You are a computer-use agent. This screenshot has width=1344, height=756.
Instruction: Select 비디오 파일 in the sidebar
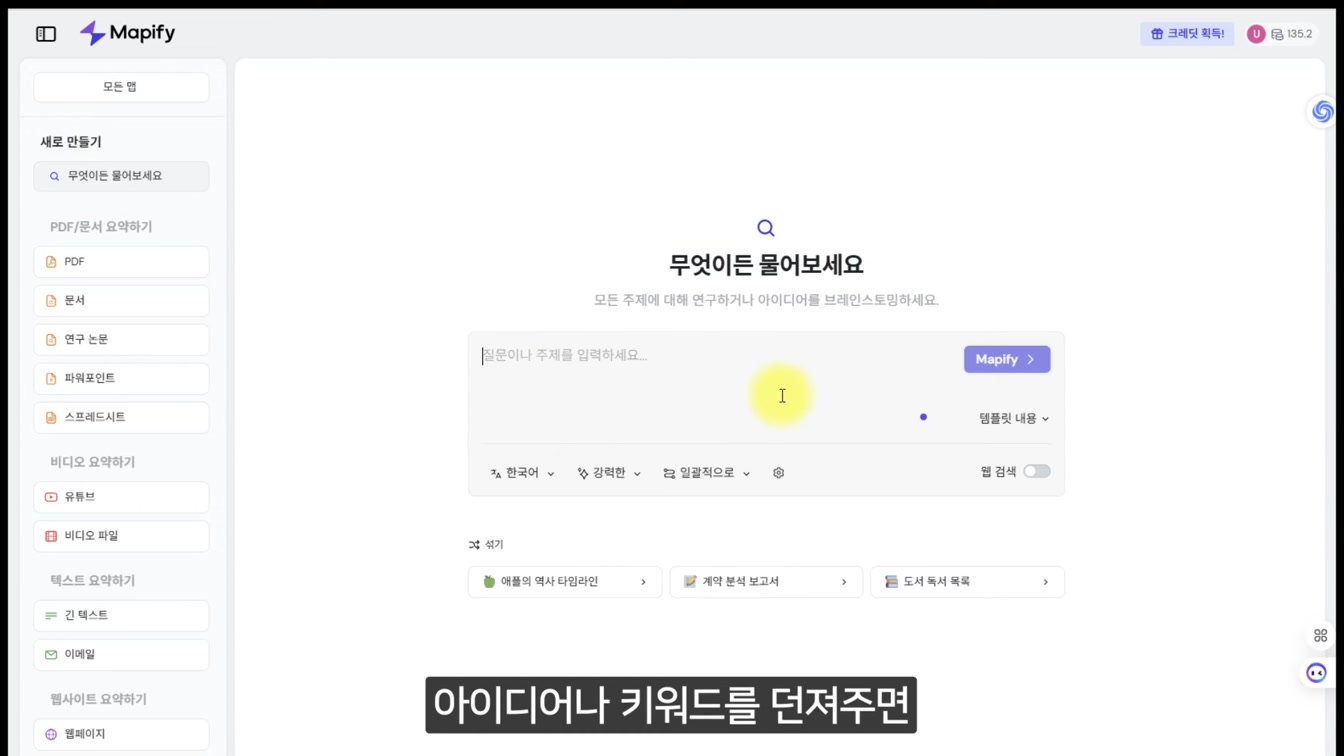click(x=121, y=536)
